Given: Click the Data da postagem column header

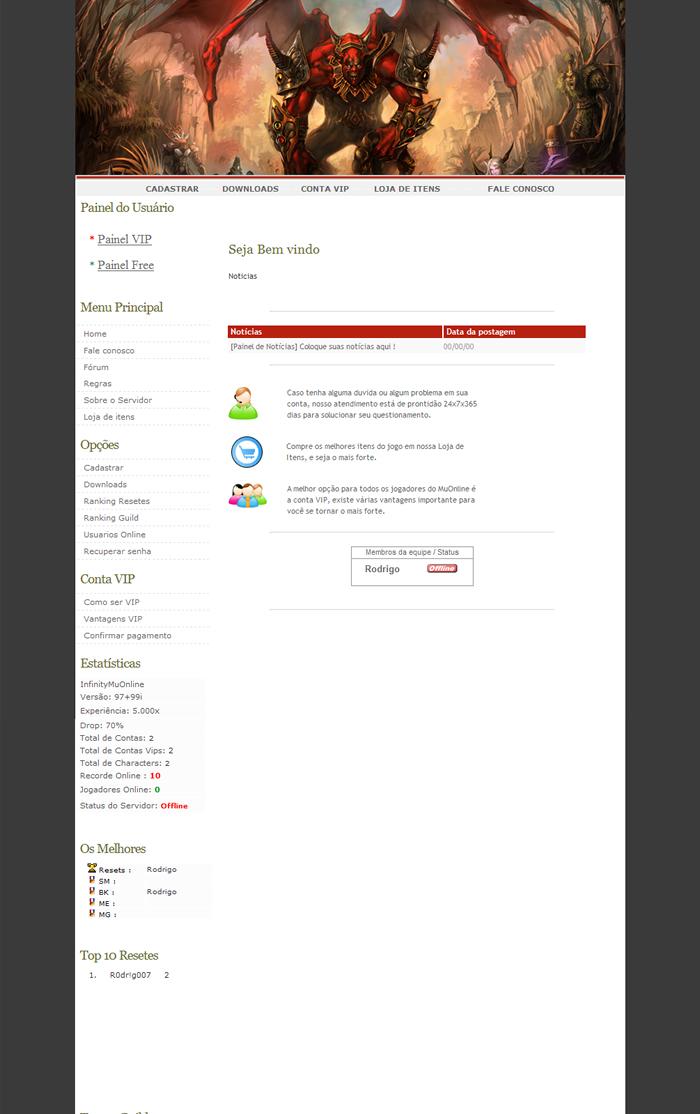Looking at the screenshot, I should point(515,332).
